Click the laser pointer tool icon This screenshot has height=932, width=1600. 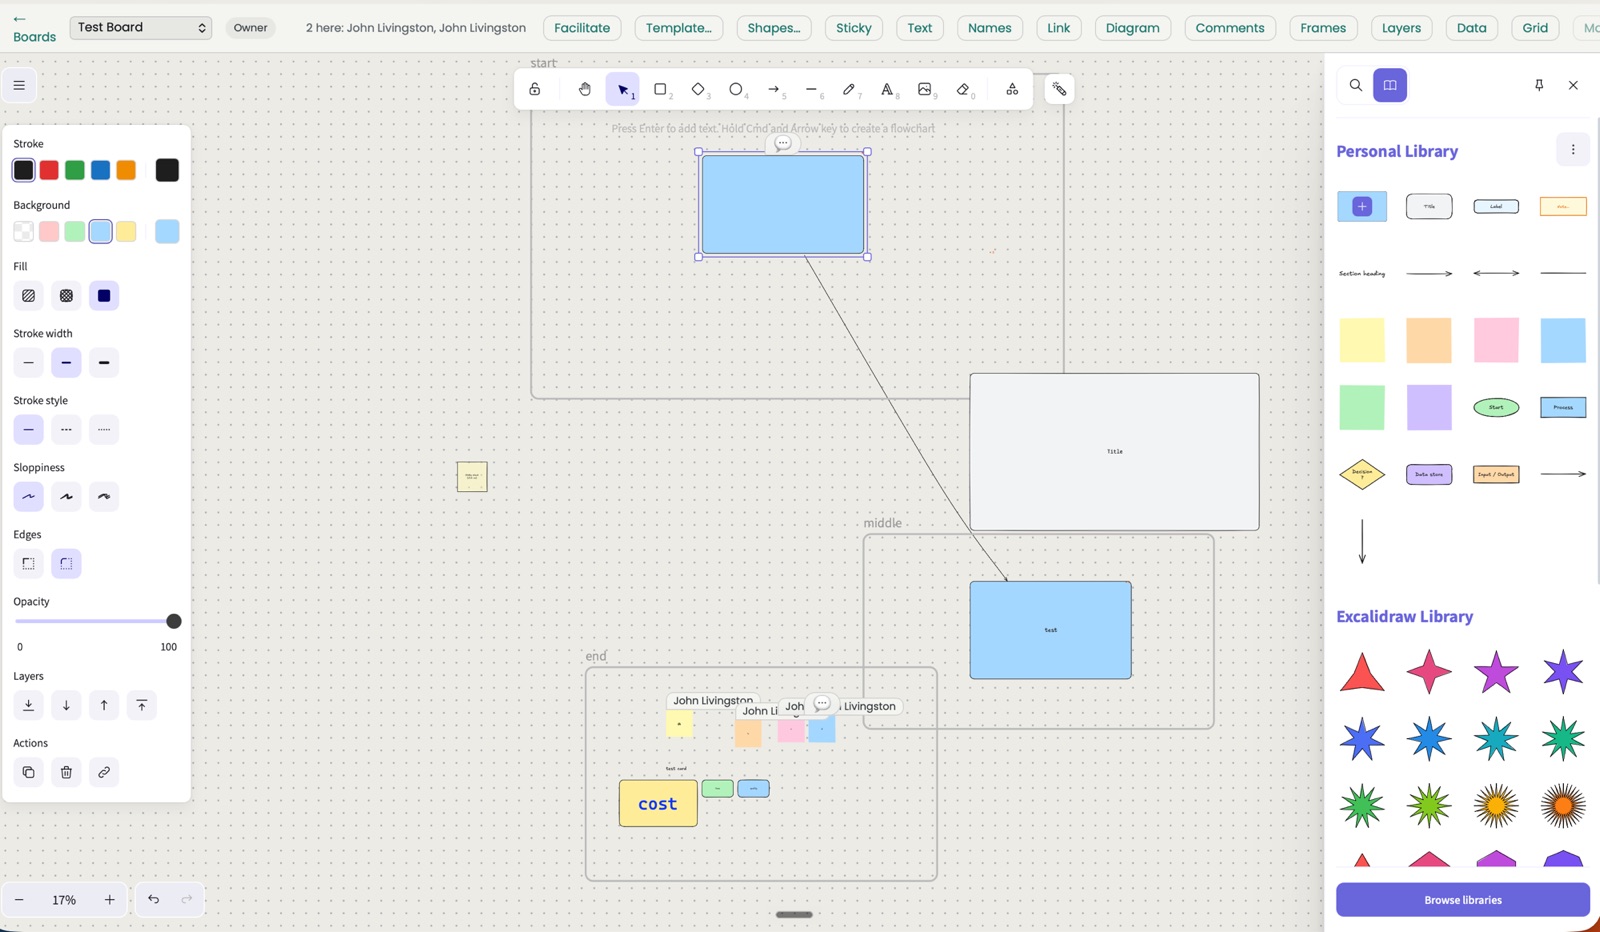tap(1059, 89)
